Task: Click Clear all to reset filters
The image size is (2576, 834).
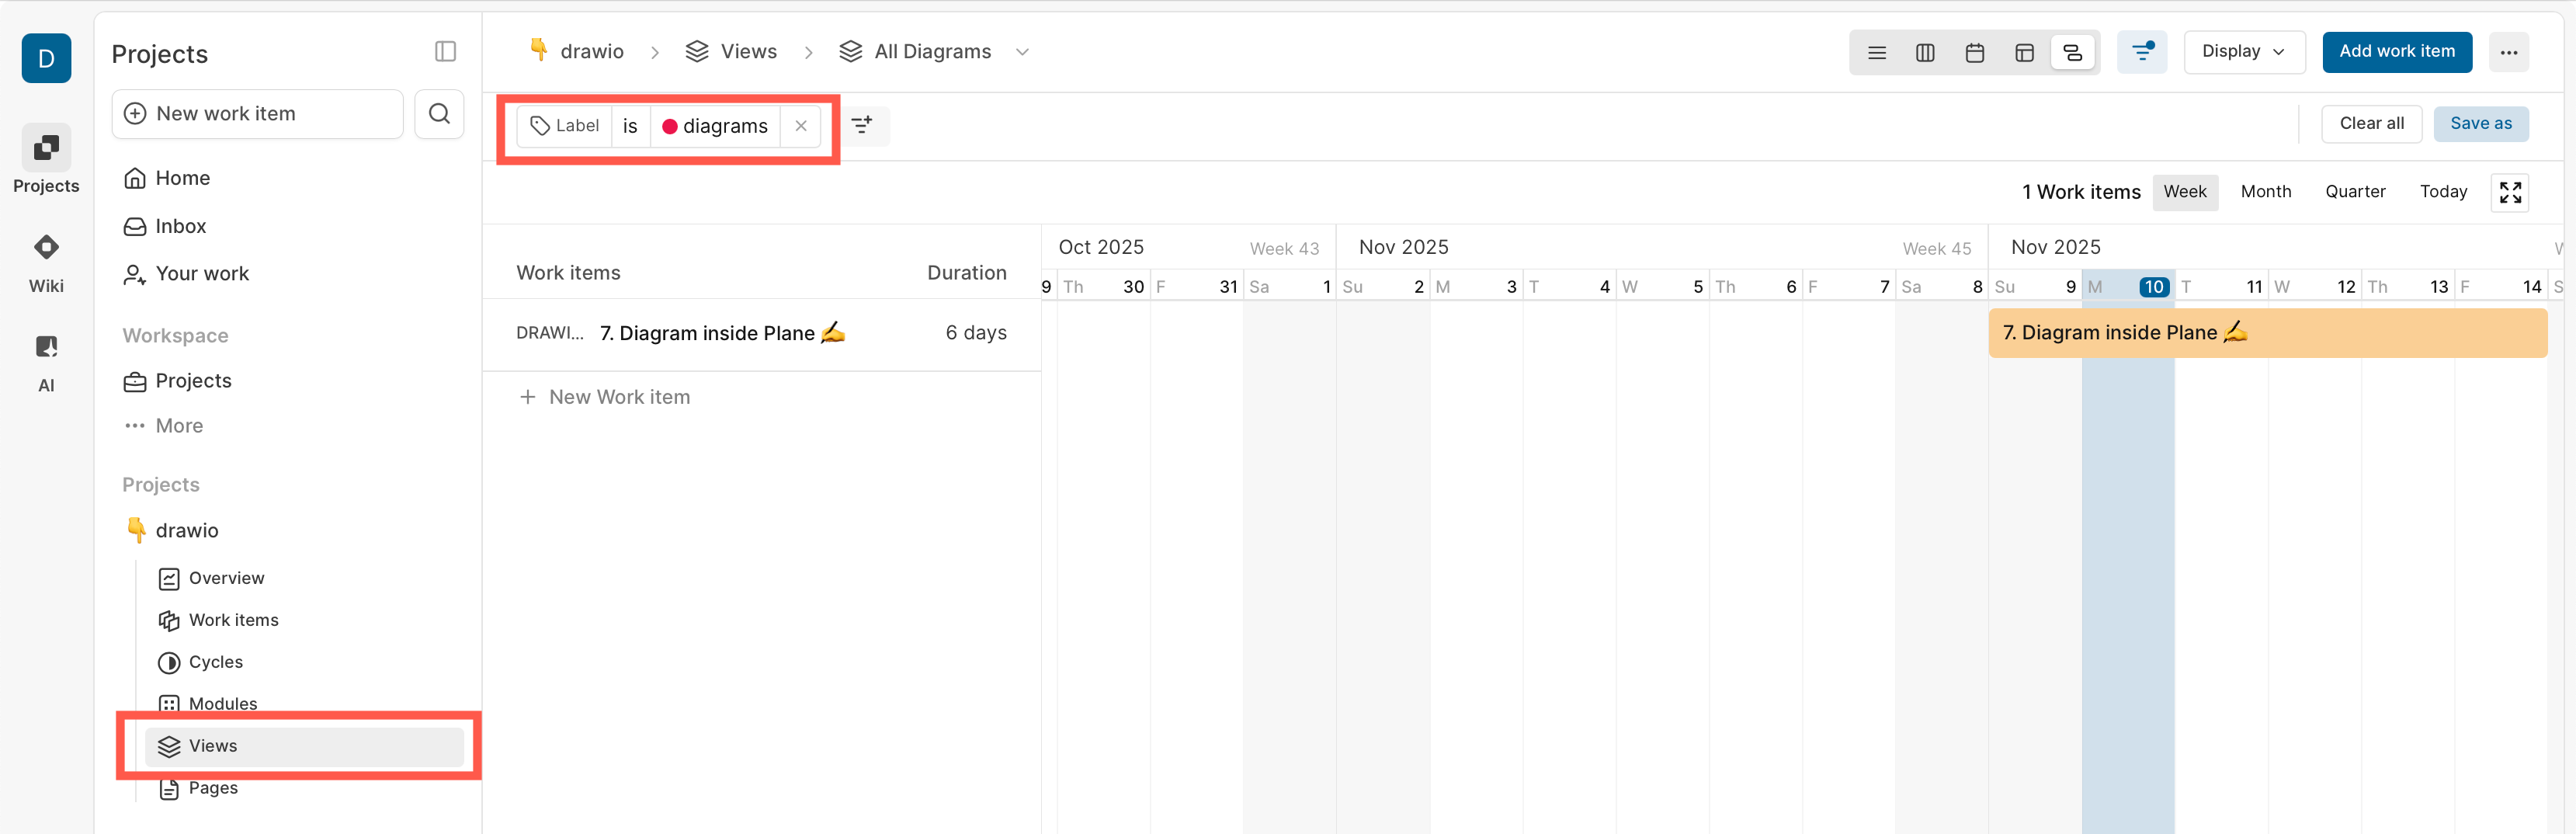Action: 2371,123
